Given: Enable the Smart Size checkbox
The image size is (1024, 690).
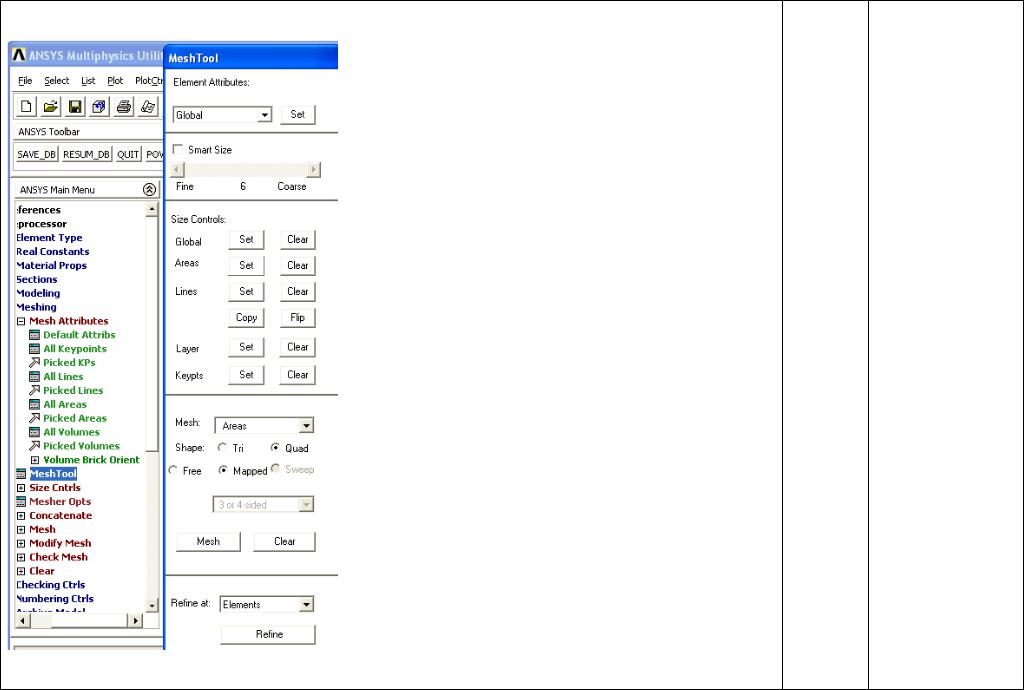Looking at the screenshot, I should 178,149.
